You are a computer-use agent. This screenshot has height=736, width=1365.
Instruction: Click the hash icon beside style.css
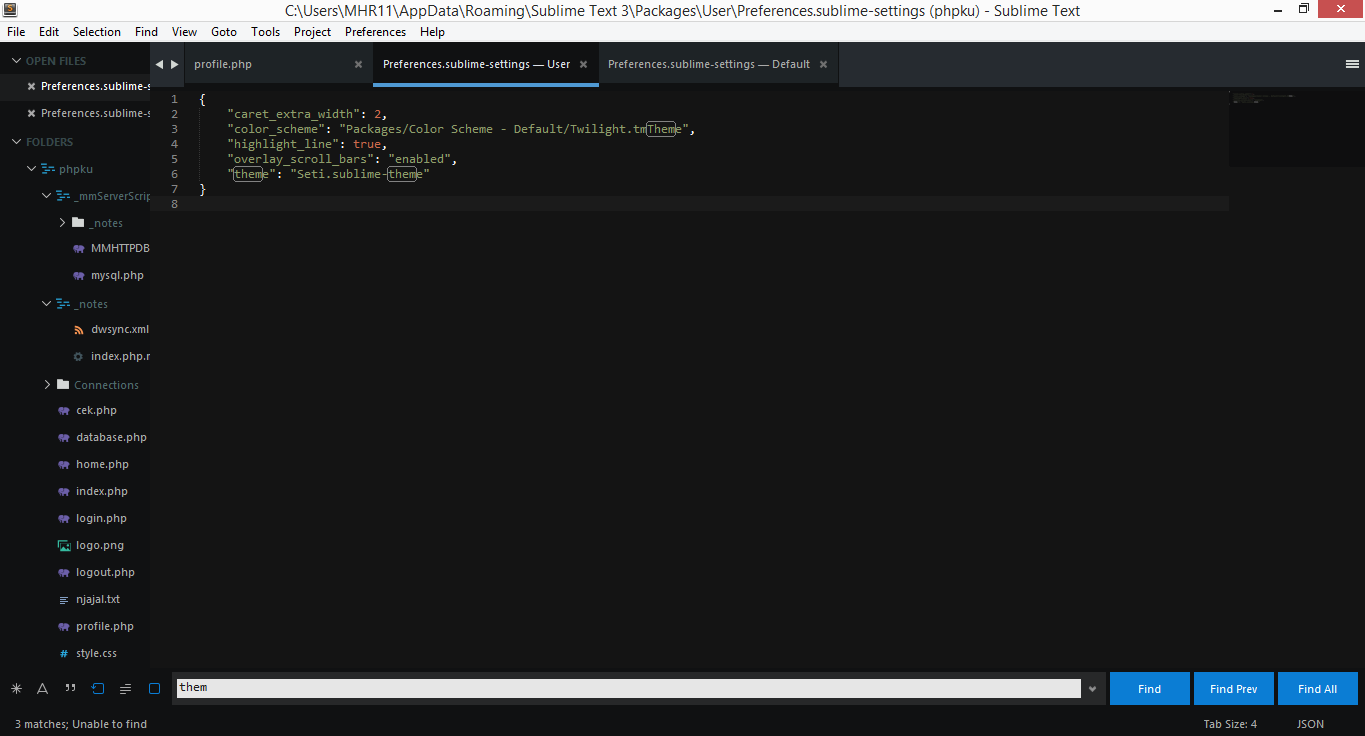coord(64,653)
